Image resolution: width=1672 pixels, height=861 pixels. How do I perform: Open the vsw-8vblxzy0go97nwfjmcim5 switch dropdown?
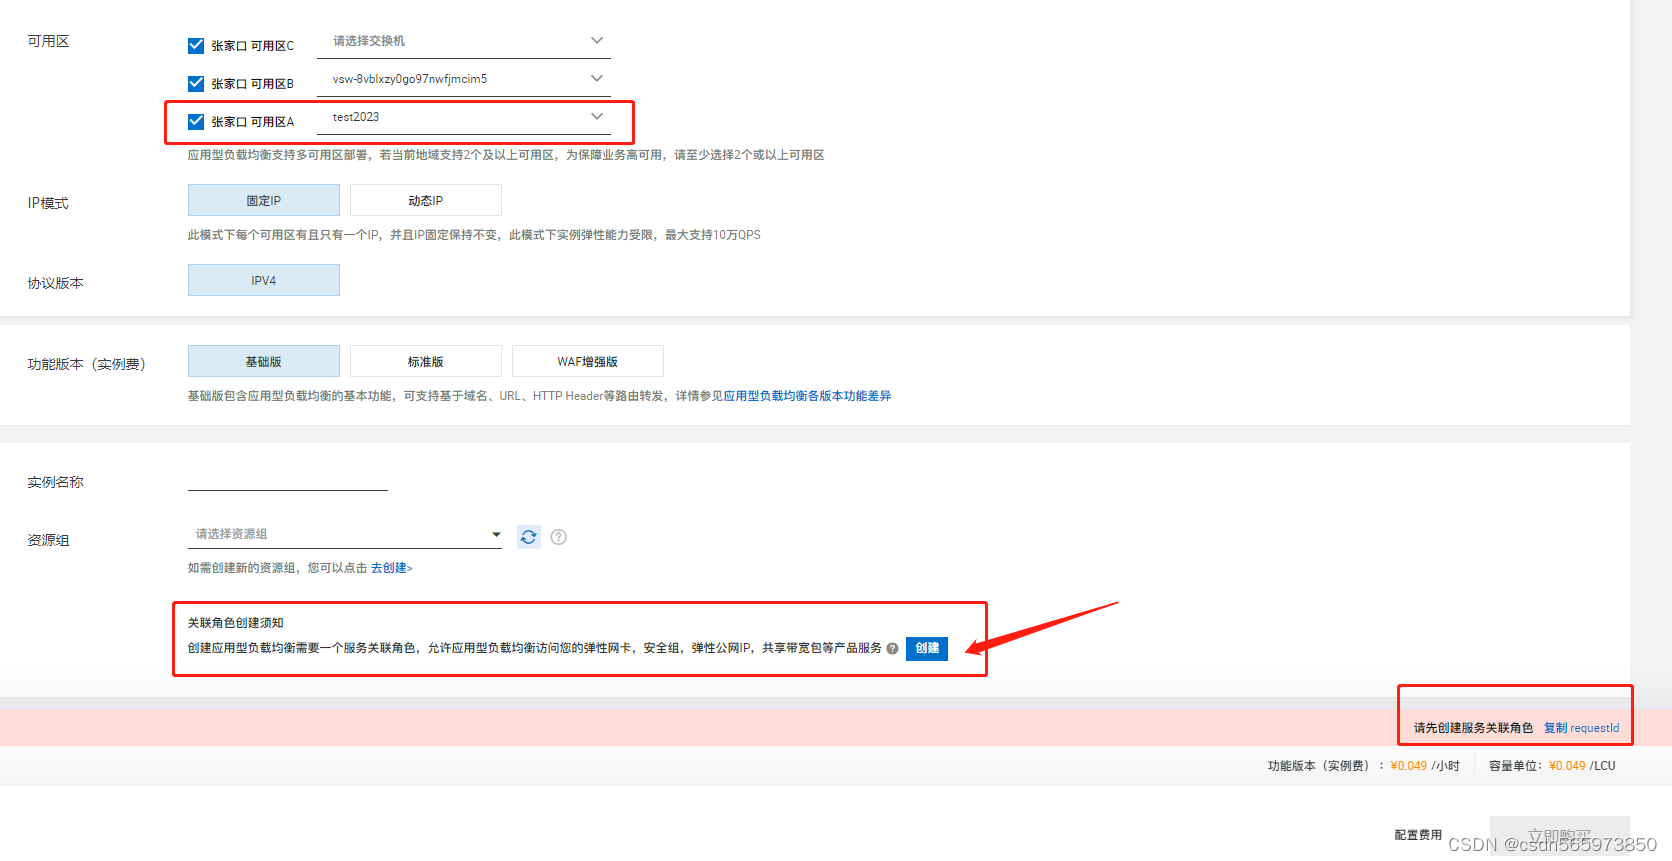pos(464,79)
